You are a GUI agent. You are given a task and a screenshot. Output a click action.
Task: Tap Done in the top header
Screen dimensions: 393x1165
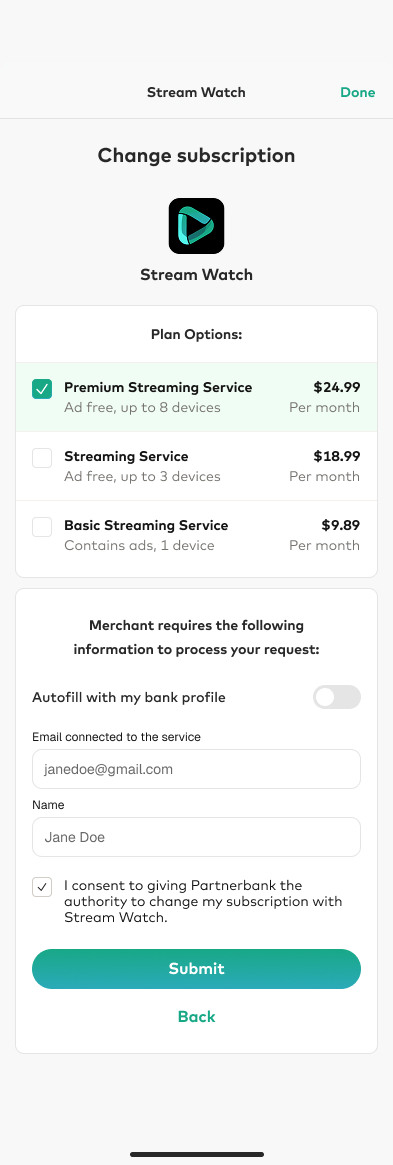pyautogui.click(x=357, y=92)
